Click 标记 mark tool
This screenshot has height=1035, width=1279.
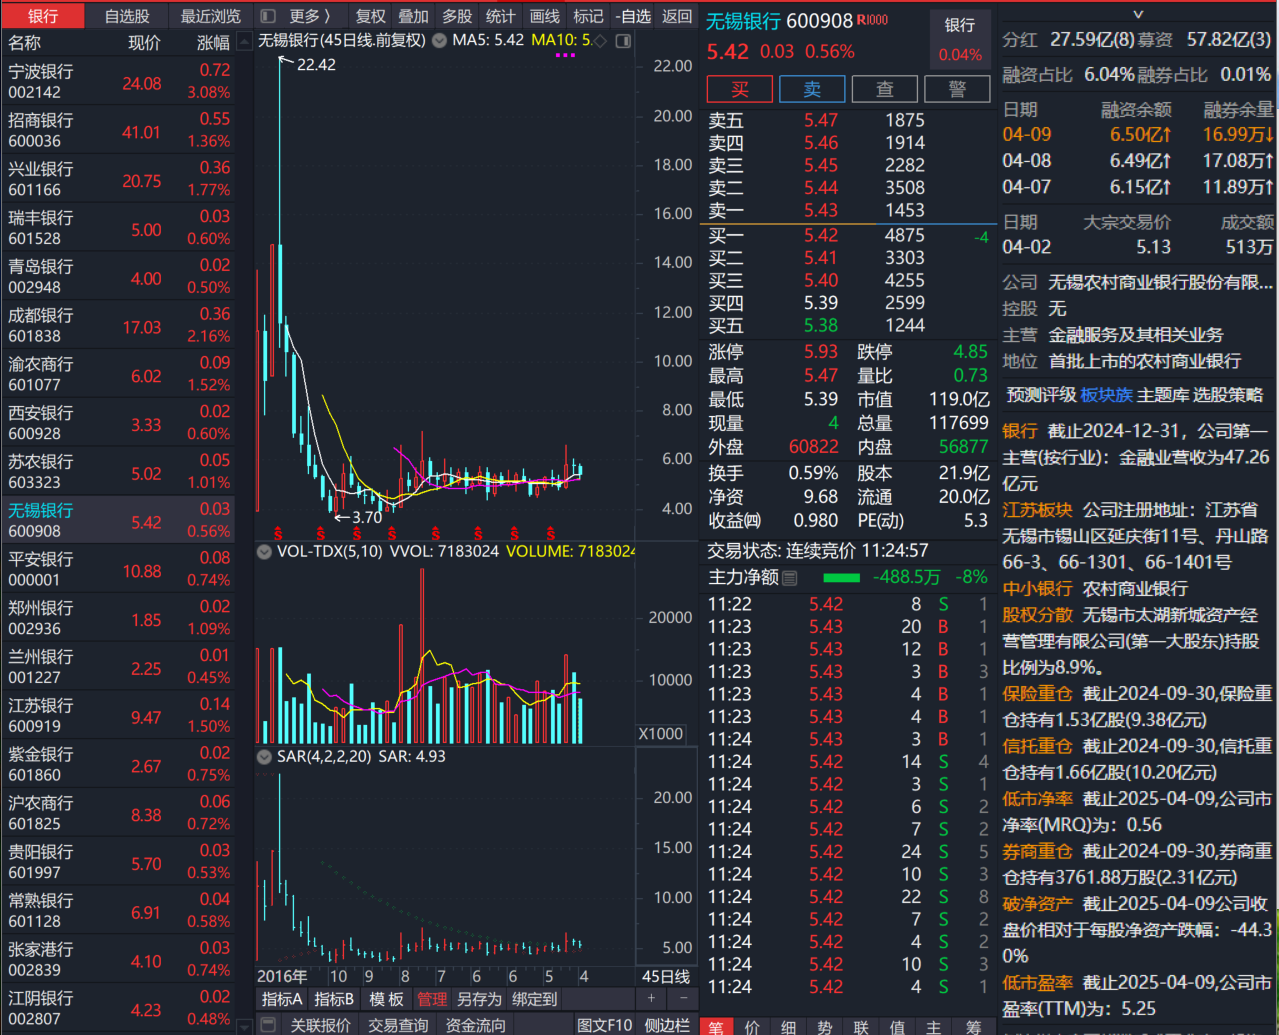coord(588,16)
